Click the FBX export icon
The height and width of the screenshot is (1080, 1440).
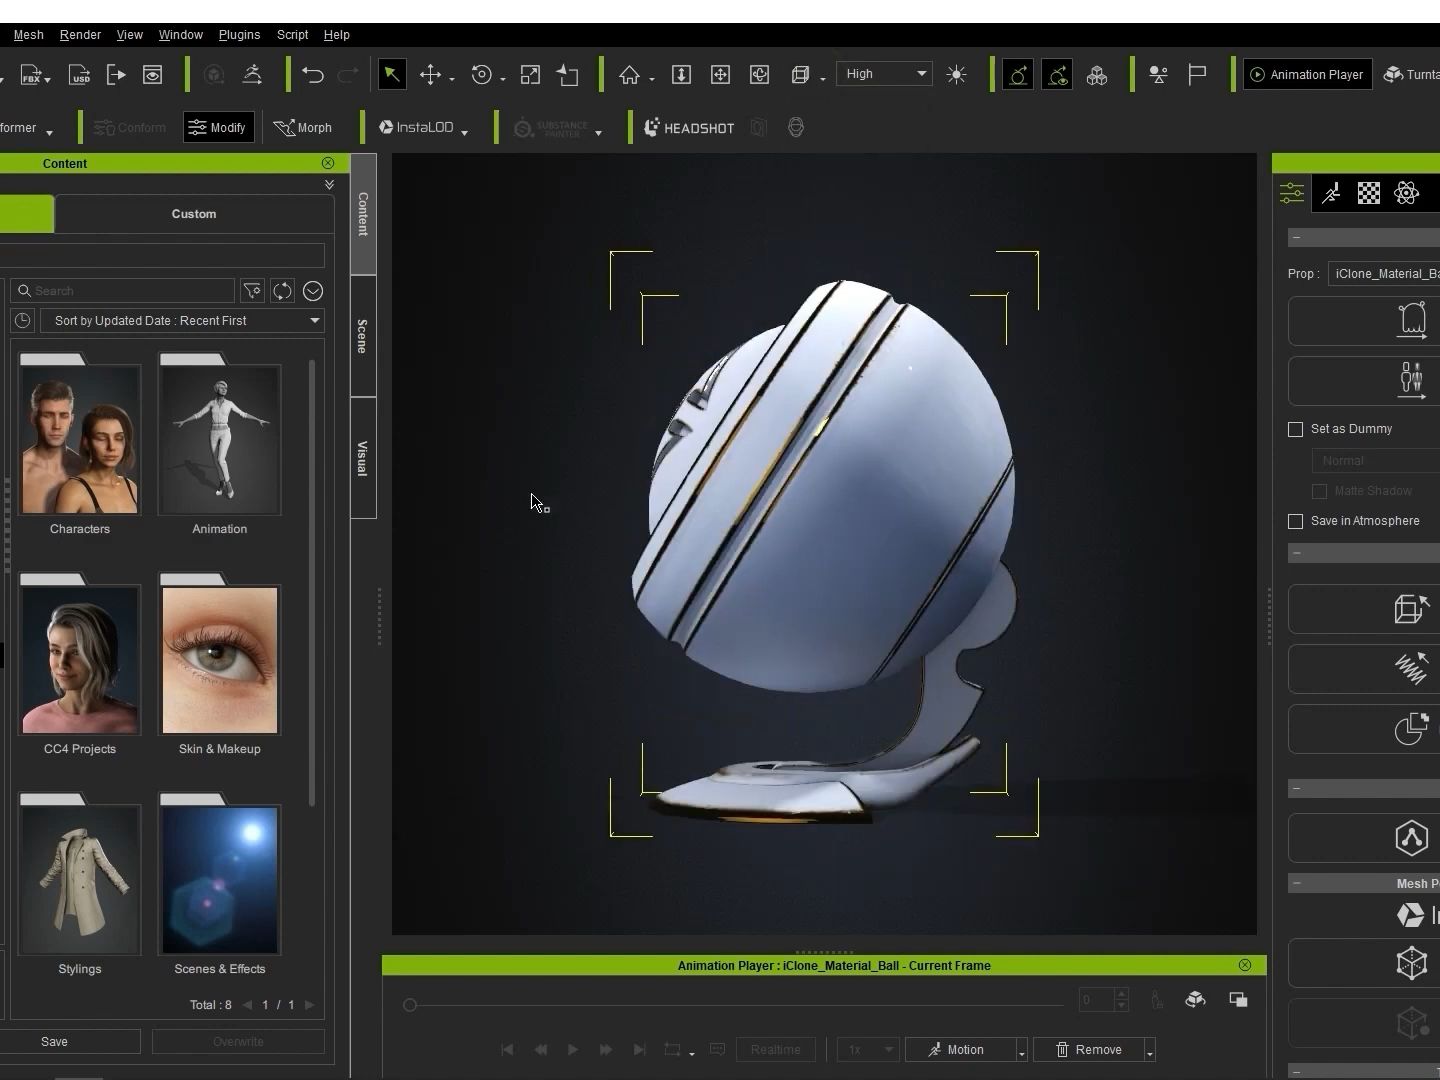(x=31, y=75)
